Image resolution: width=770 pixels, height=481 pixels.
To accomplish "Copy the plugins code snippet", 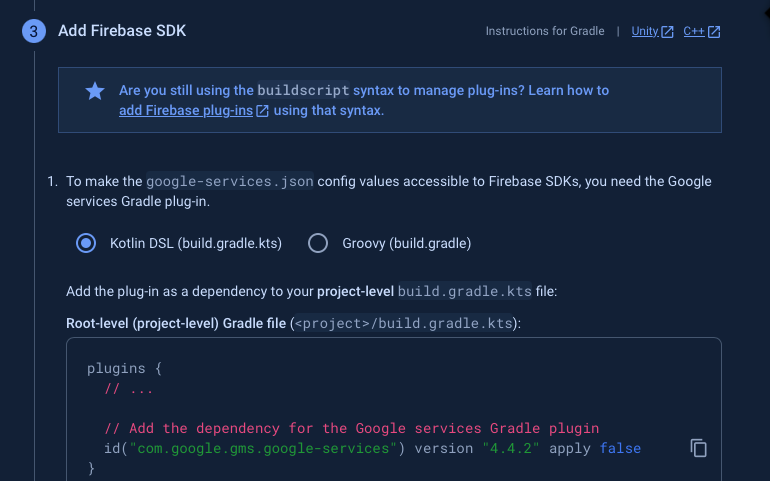I will (698, 448).
